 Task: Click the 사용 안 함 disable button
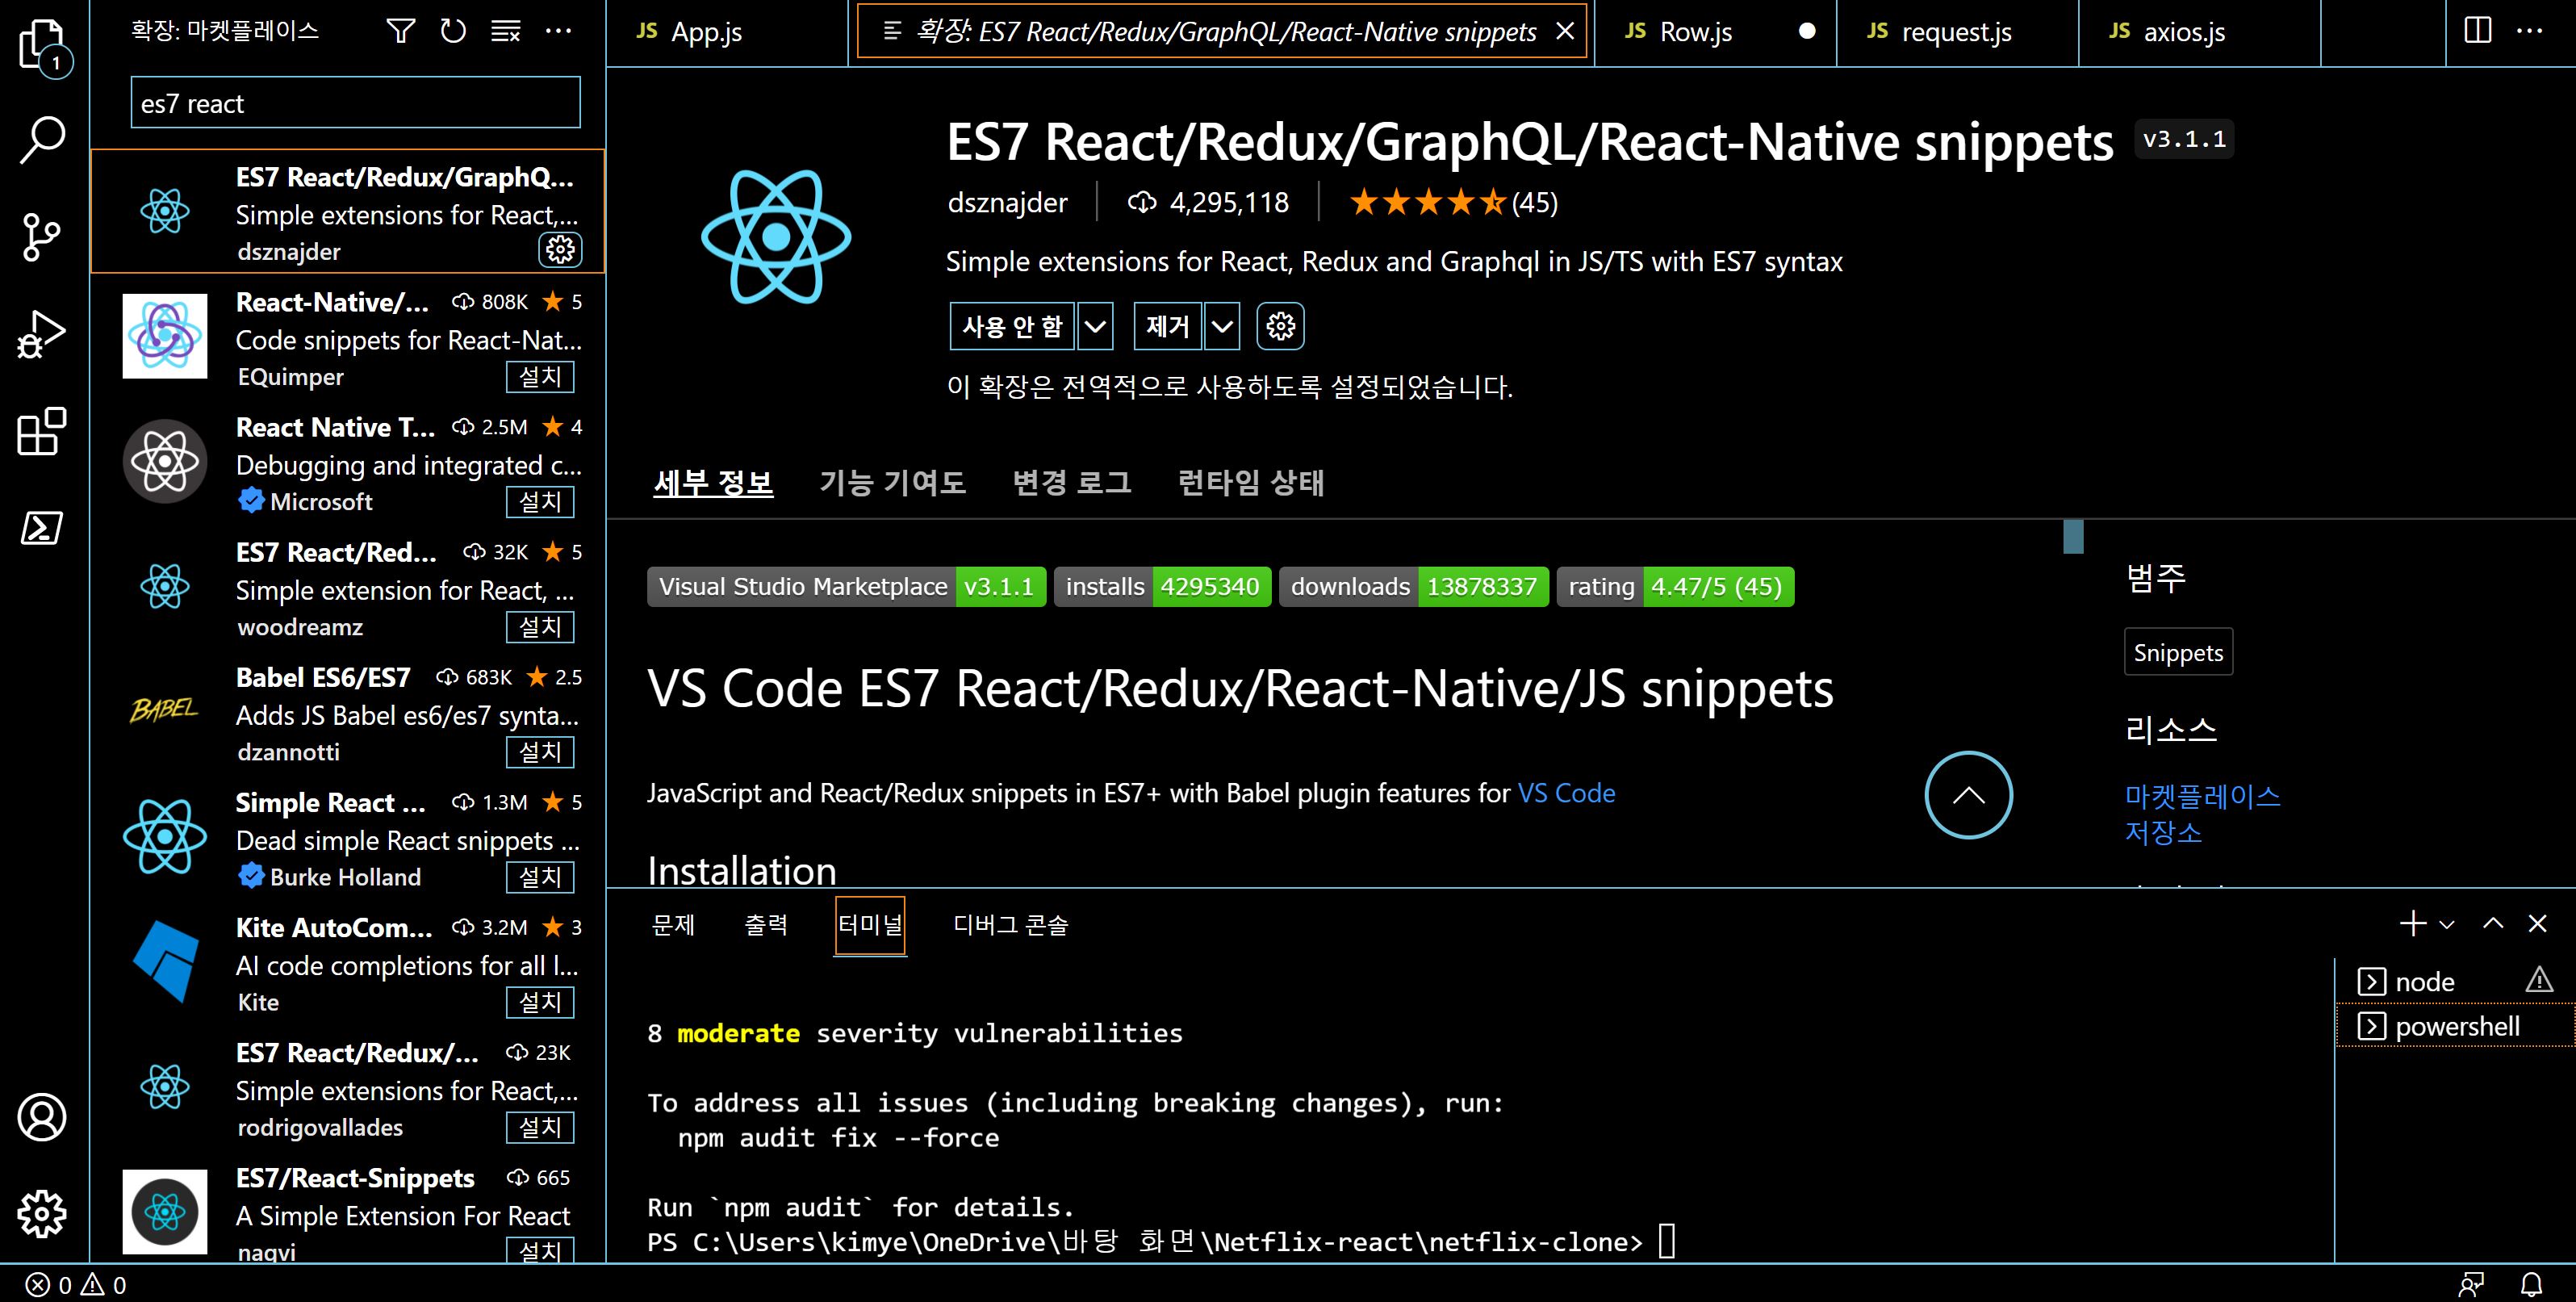[1012, 326]
